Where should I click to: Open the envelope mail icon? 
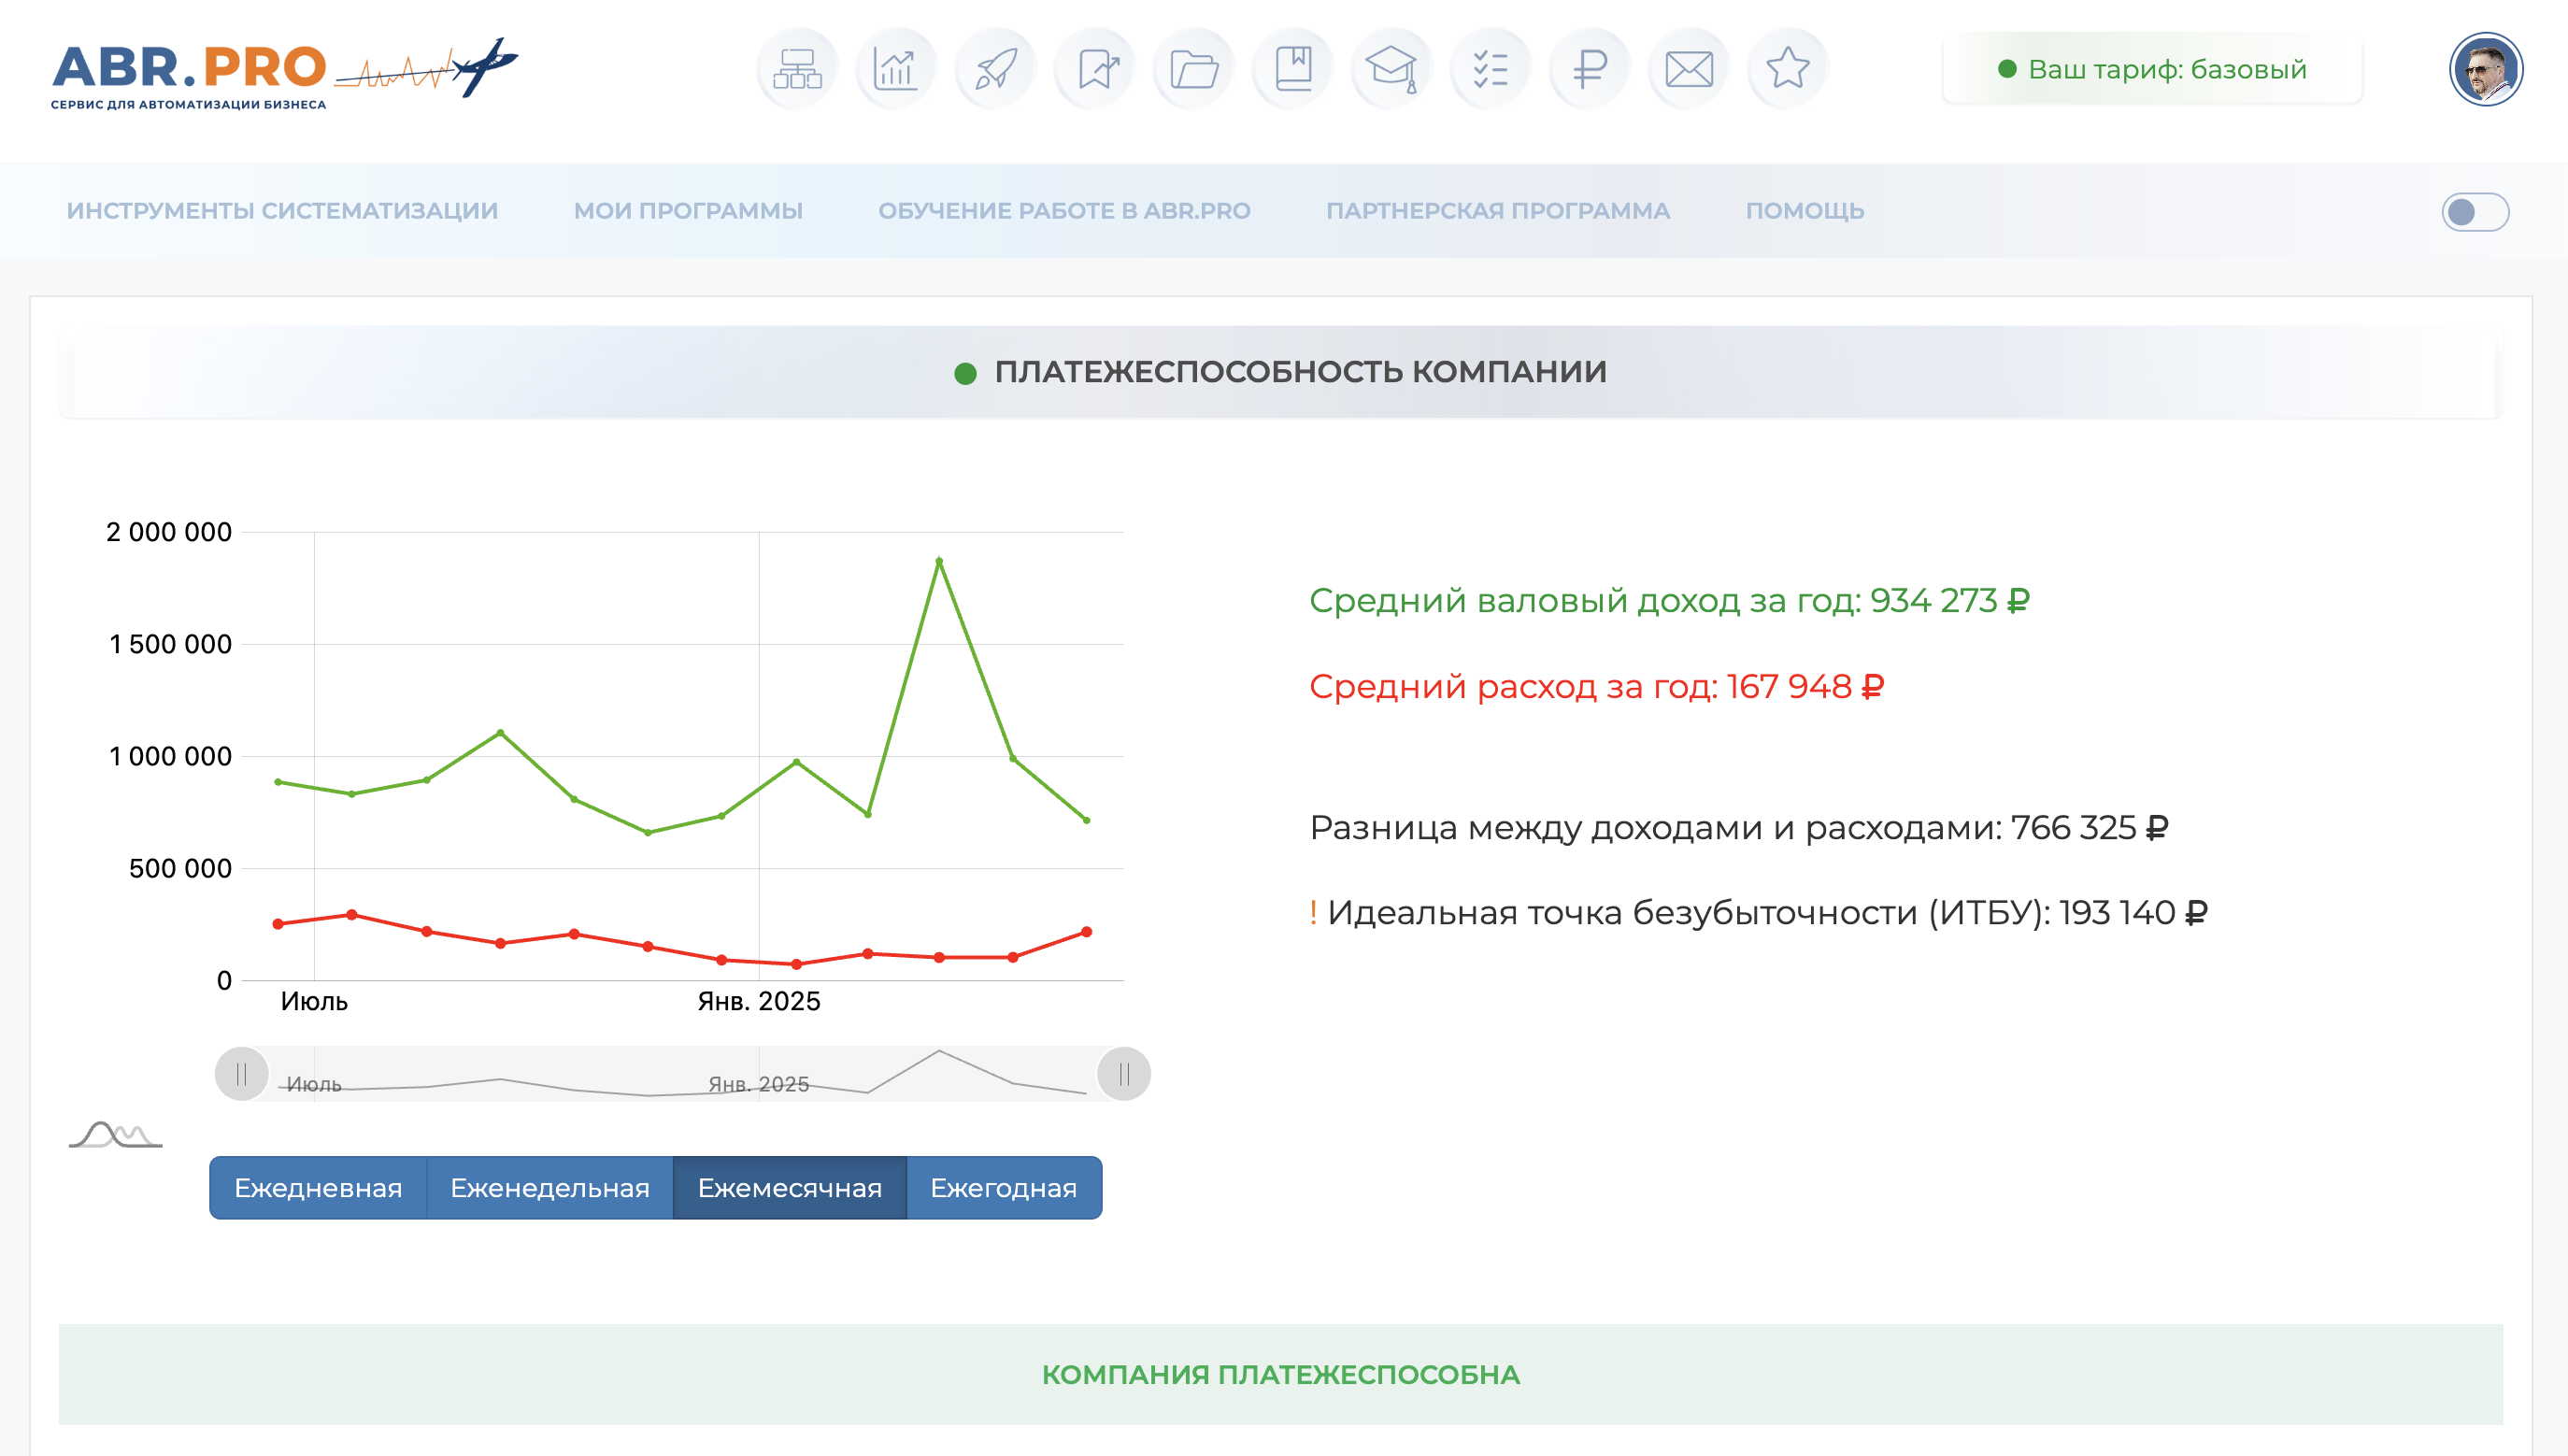tap(1688, 69)
